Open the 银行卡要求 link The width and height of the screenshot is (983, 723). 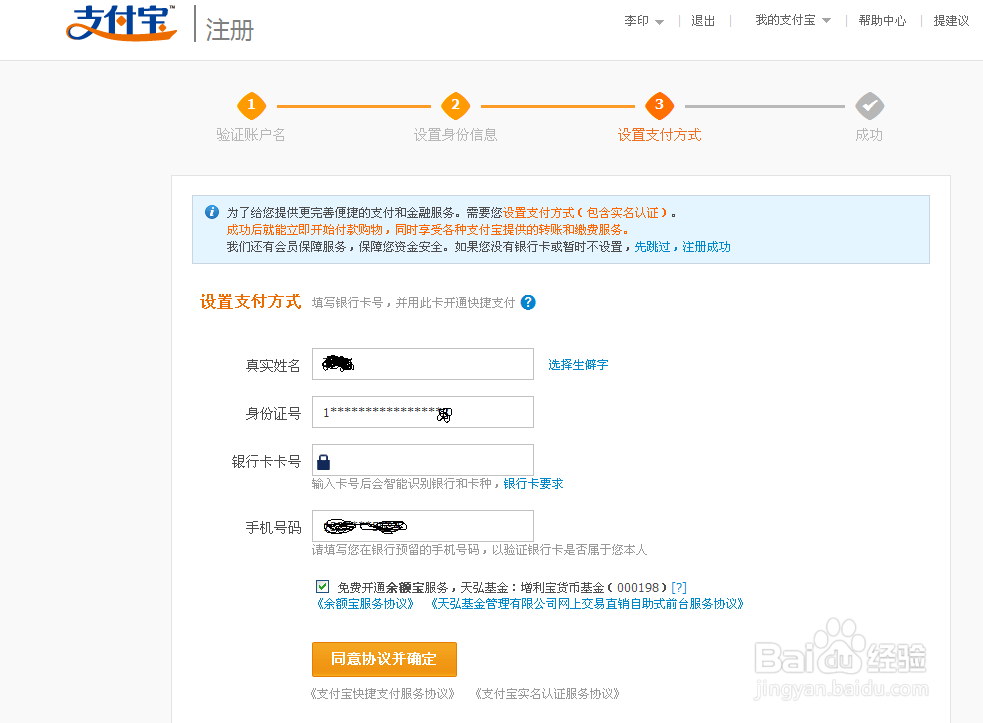point(534,483)
